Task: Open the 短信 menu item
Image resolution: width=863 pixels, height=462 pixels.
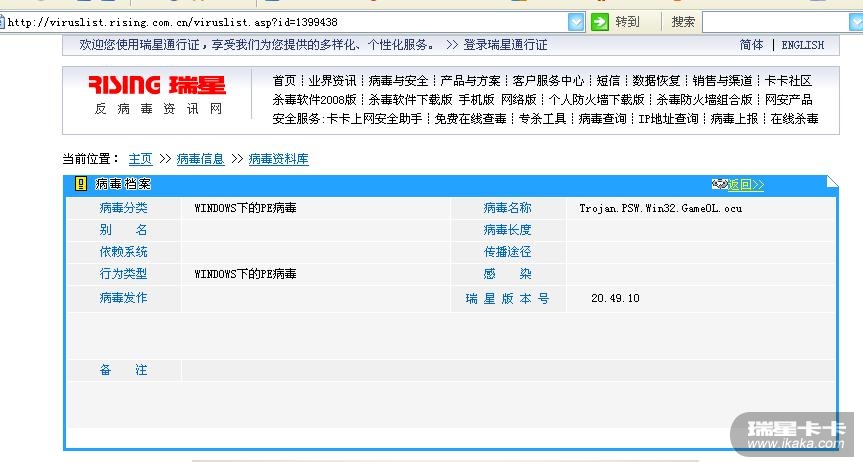Action: click(608, 81)
